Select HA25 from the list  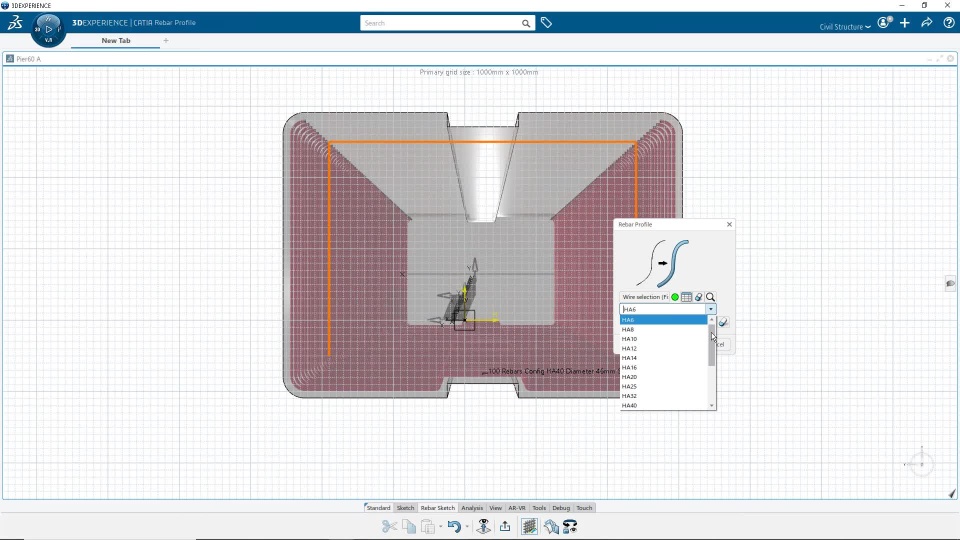pos(664,386)
